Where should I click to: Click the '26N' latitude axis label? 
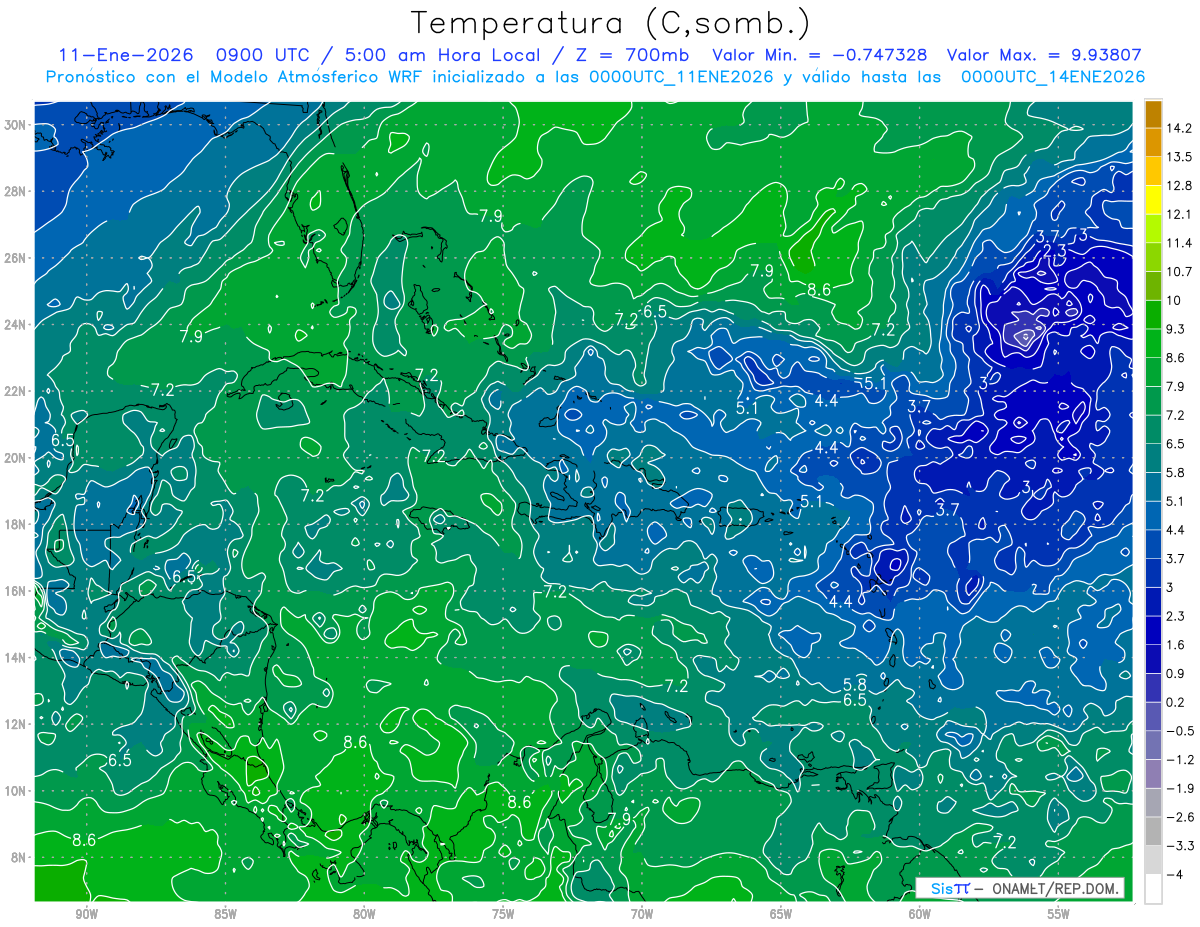pyautogui.click(x=15, y=258)
